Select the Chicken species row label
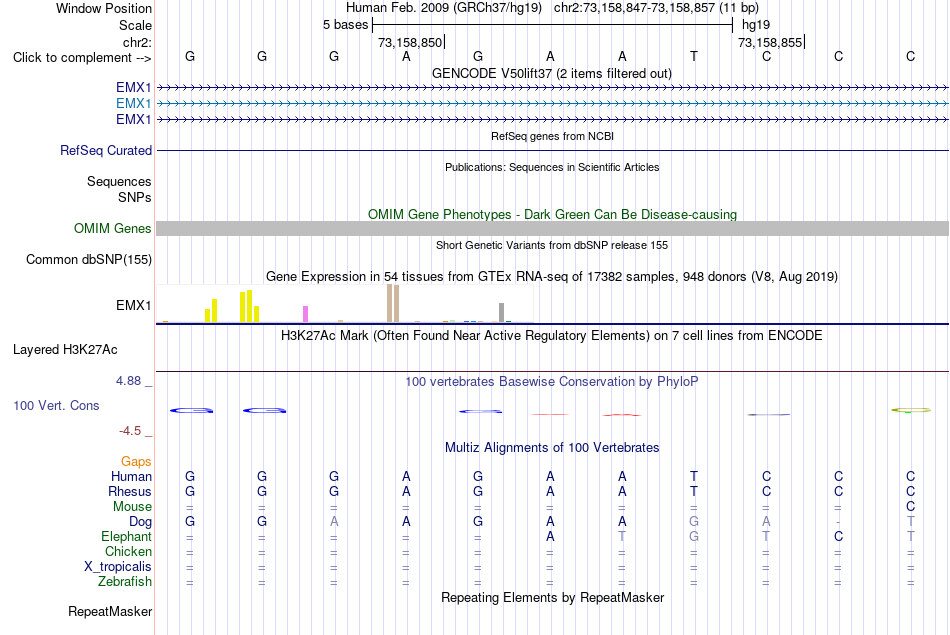950x635 pixels. pos(128,551)
